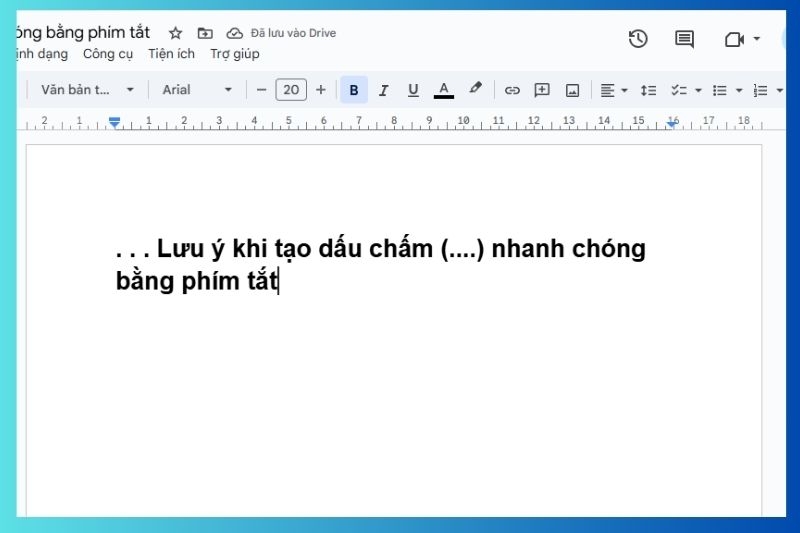
Task: Move document to a folder
Action: 205,33
